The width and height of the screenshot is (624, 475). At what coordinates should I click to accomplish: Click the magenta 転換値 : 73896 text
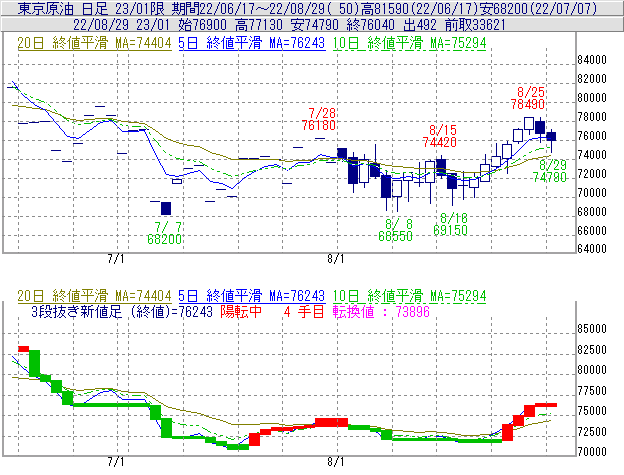[x=381, y=311]
